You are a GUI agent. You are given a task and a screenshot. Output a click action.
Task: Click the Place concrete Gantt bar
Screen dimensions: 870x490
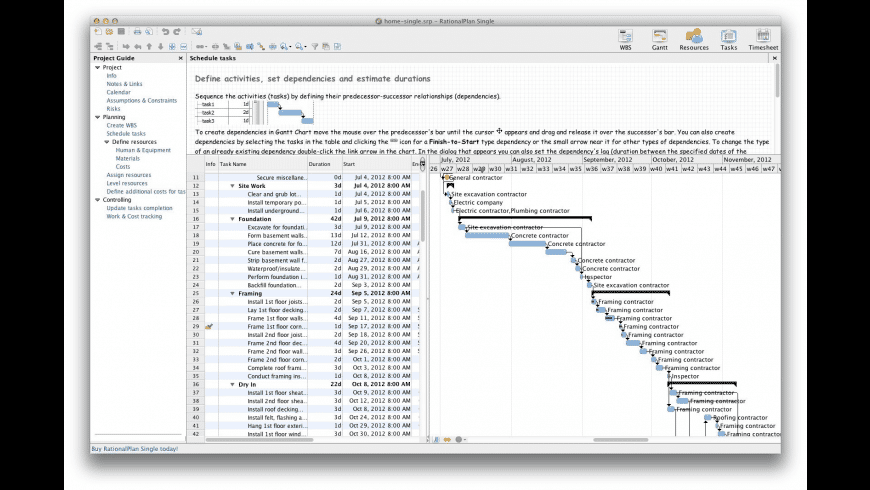tap(527, 244)
